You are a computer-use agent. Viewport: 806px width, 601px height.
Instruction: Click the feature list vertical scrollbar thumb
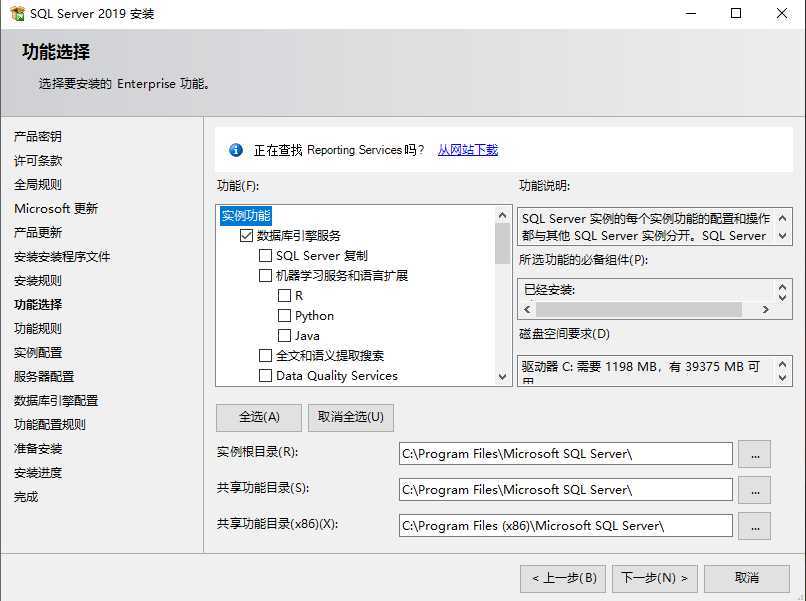pyautogui.click(x=503, y=244)
